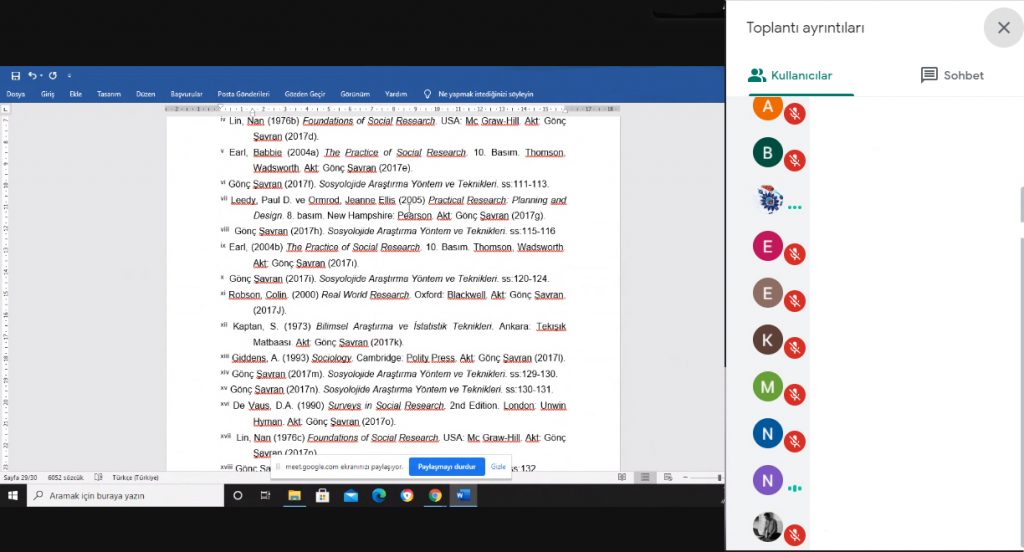The image size is (1024, 552).
Task: Click the Save icon in Word
Action: tap(15, 76)
